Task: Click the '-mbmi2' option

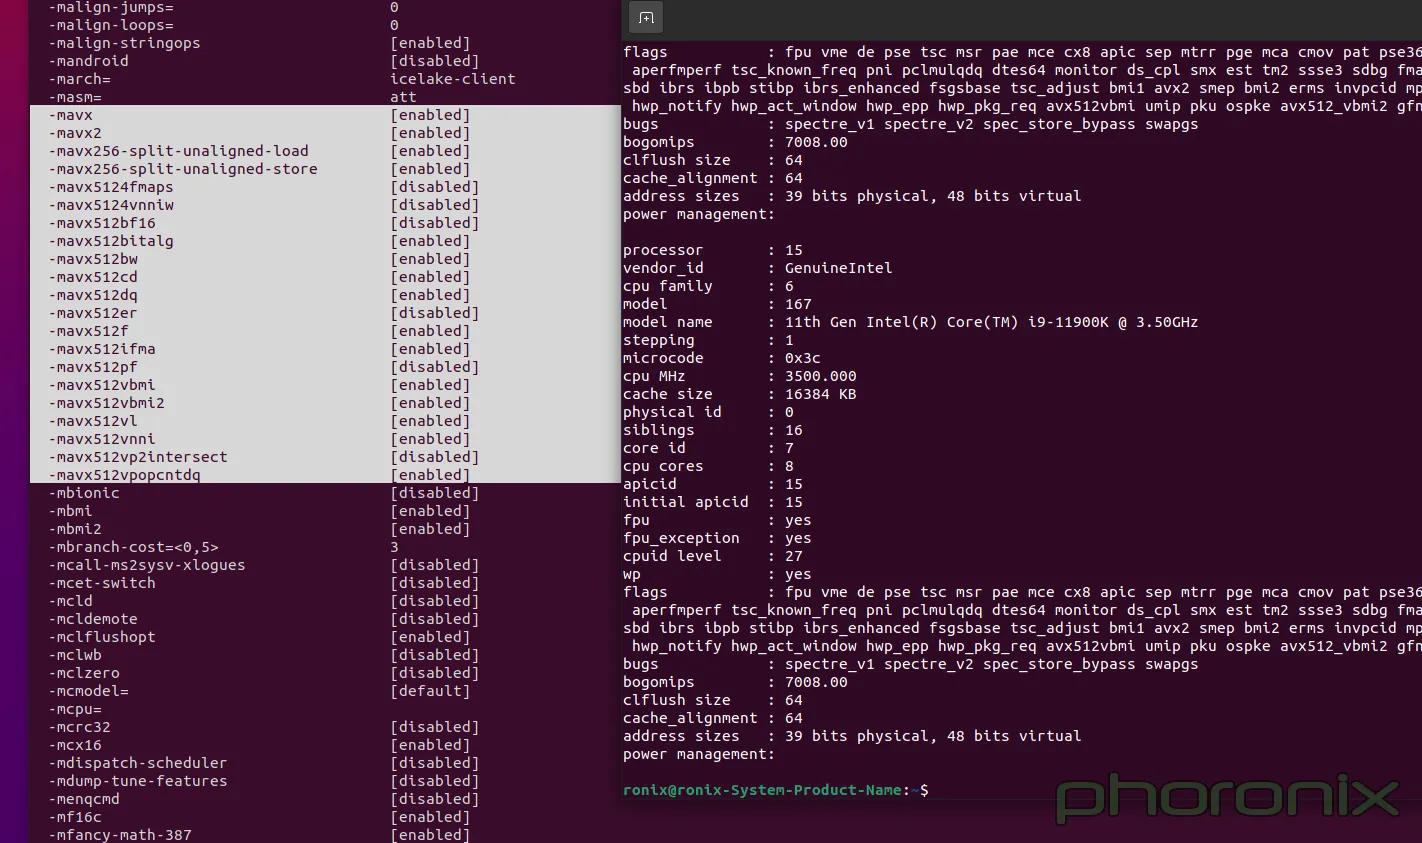Action: tap(75, 529)
